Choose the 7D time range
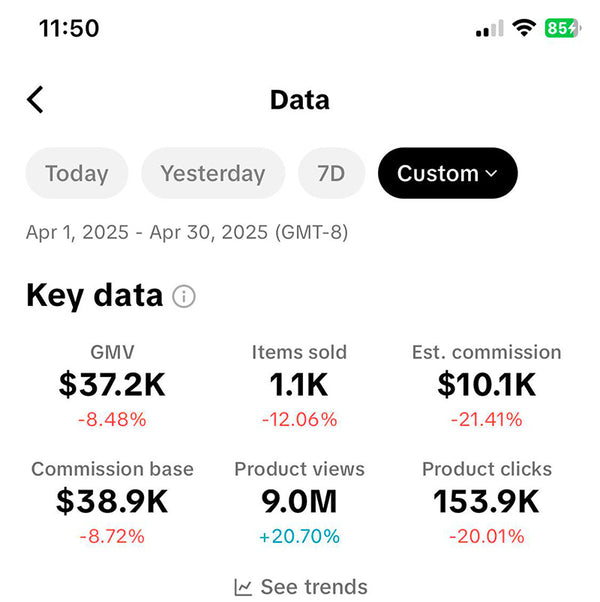The image size is (600, 602). (x=331, y=174)
